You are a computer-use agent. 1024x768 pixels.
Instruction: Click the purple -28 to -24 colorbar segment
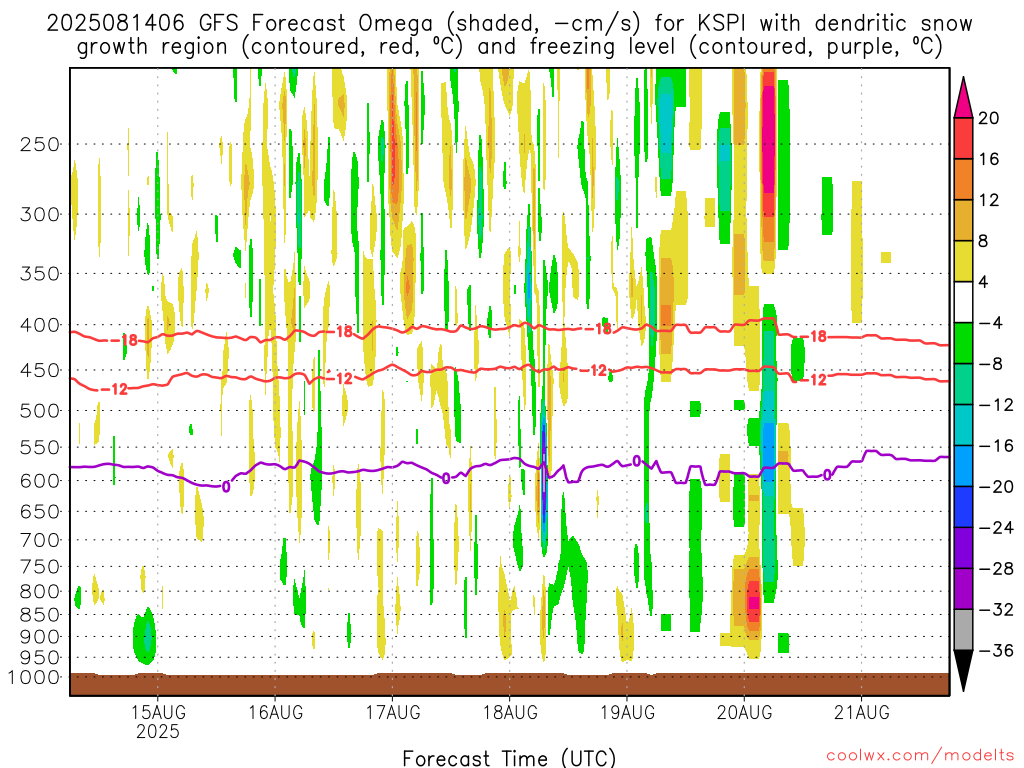[963, 548]
